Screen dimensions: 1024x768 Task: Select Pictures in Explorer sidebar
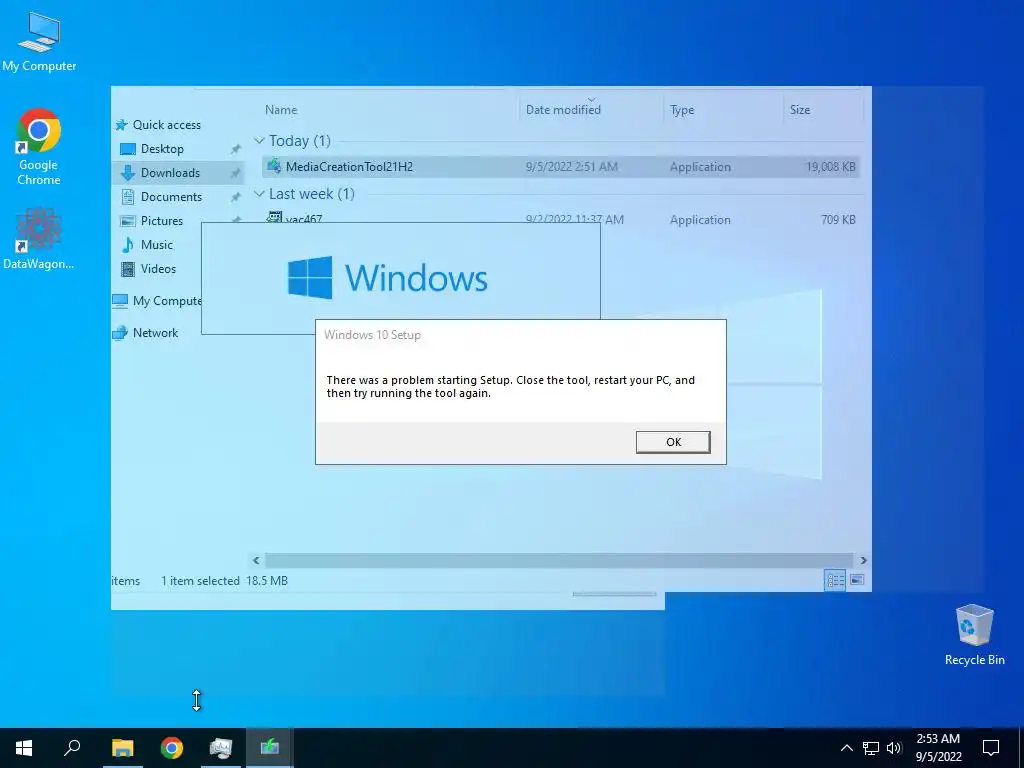(161, 221)
